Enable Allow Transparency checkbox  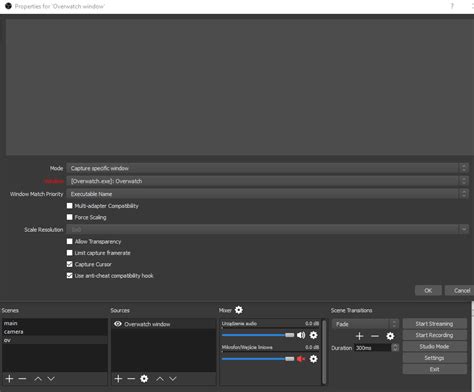click(69, 241)
